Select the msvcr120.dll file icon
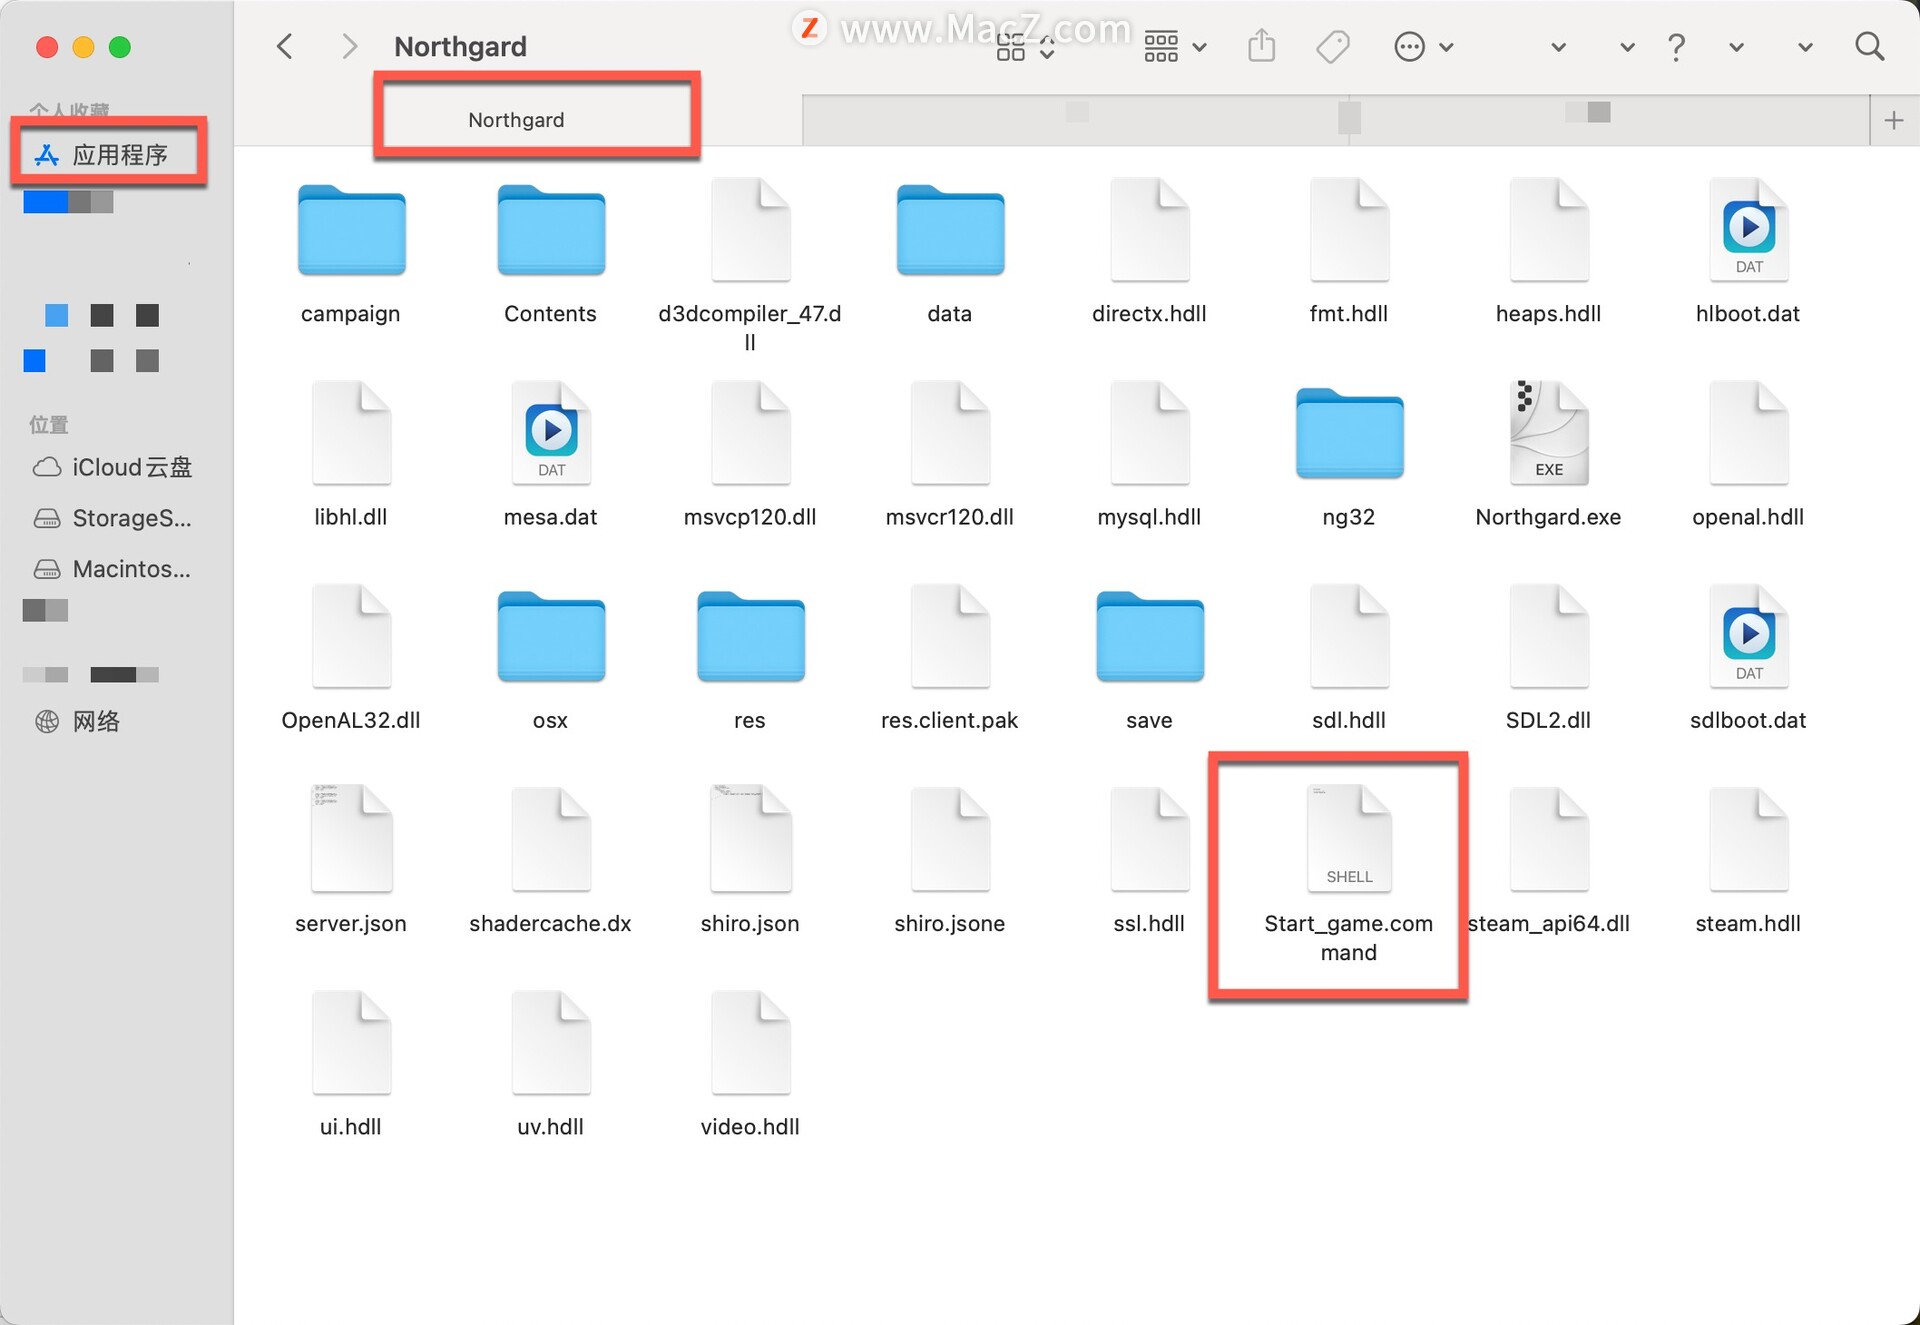1920x1325 pixels. pos(950,434)
